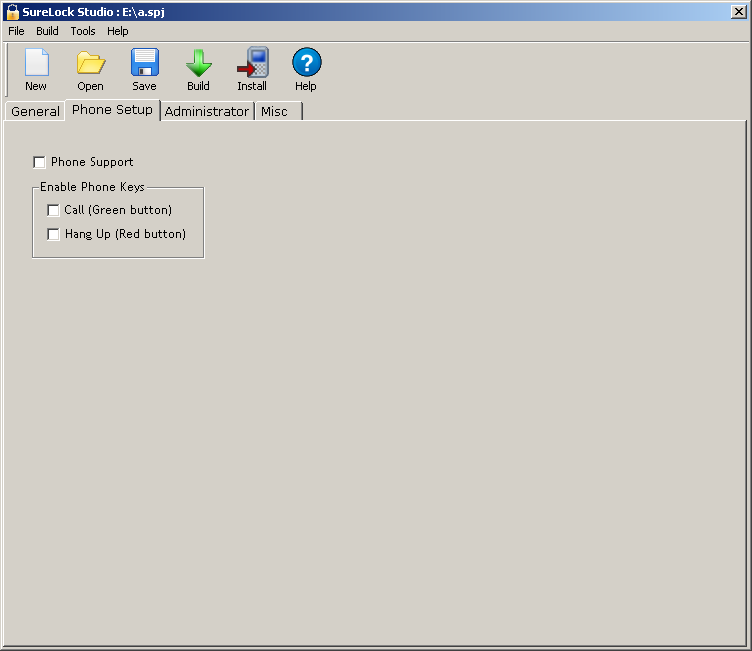This screenshot has width=752, height=651.
Task: Tick the Call (Green button) checkbox
Action: [53, 210]
